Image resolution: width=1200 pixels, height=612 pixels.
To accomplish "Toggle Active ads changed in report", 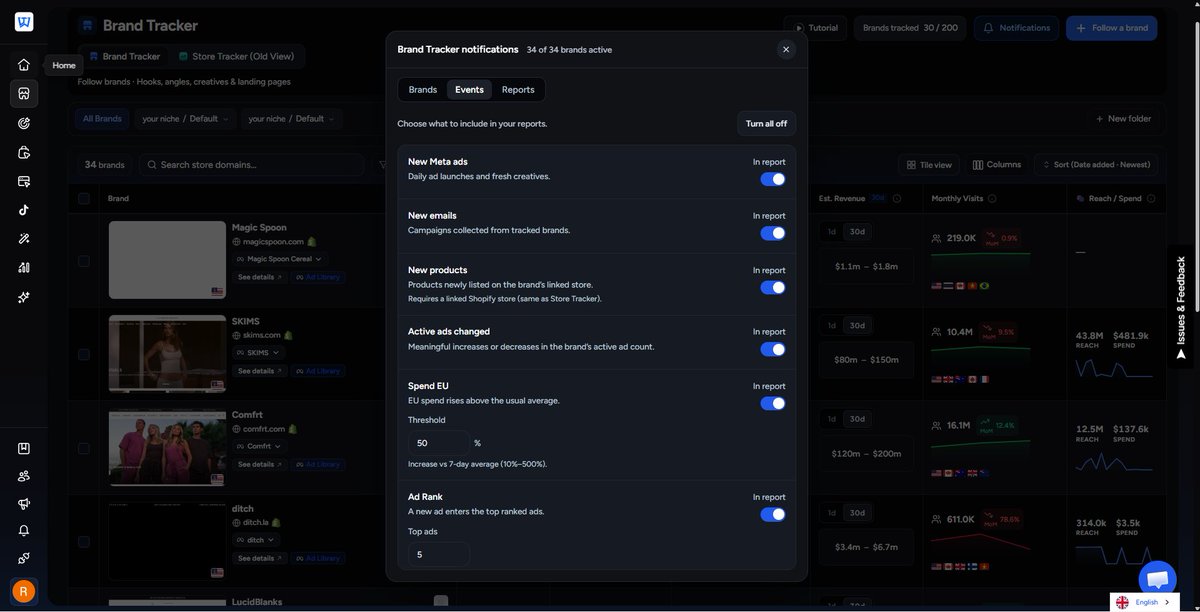I will (772, 349).
